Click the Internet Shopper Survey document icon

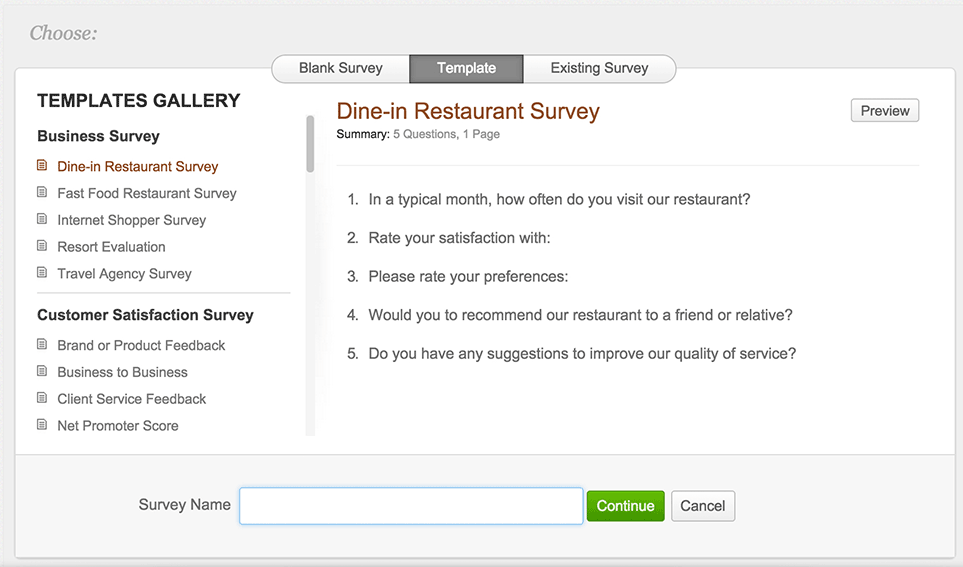tap(42, 219)
